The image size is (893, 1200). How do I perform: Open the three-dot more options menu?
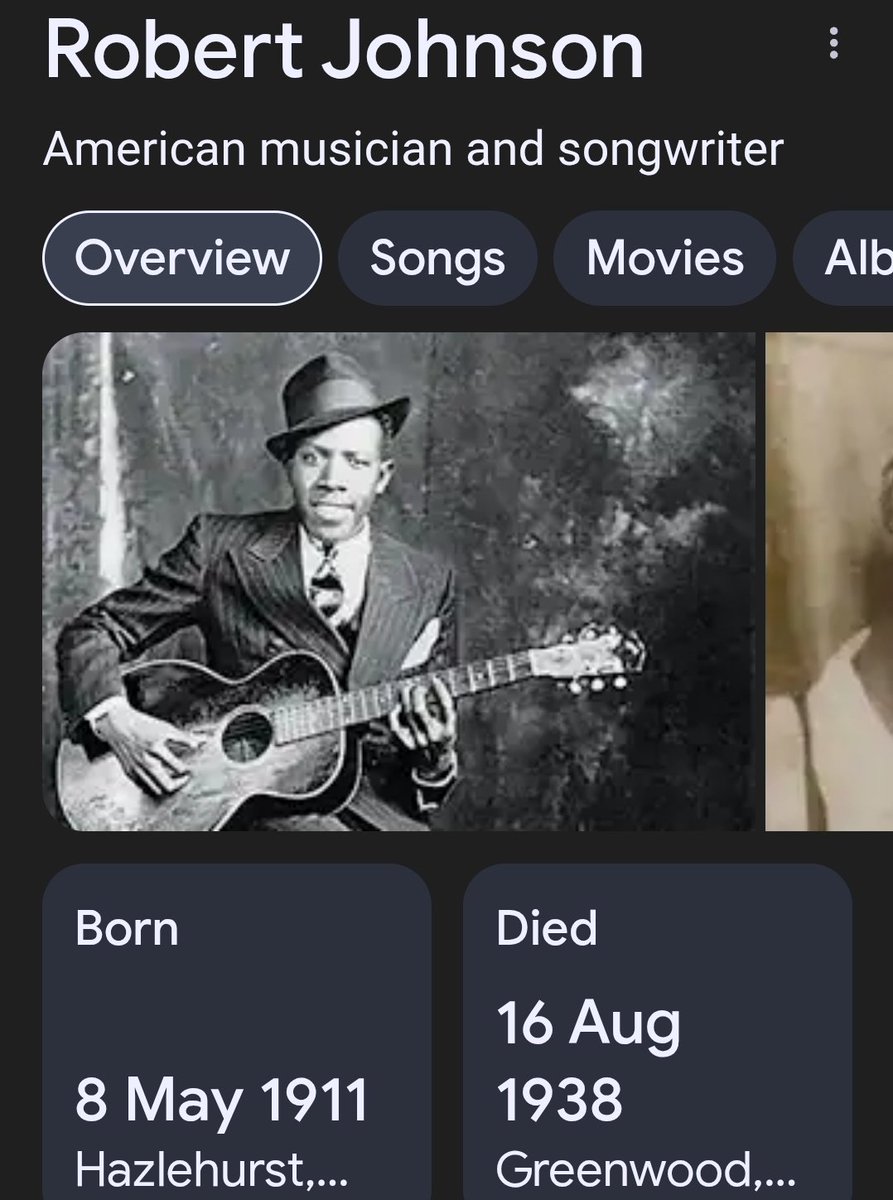[833, 43]
